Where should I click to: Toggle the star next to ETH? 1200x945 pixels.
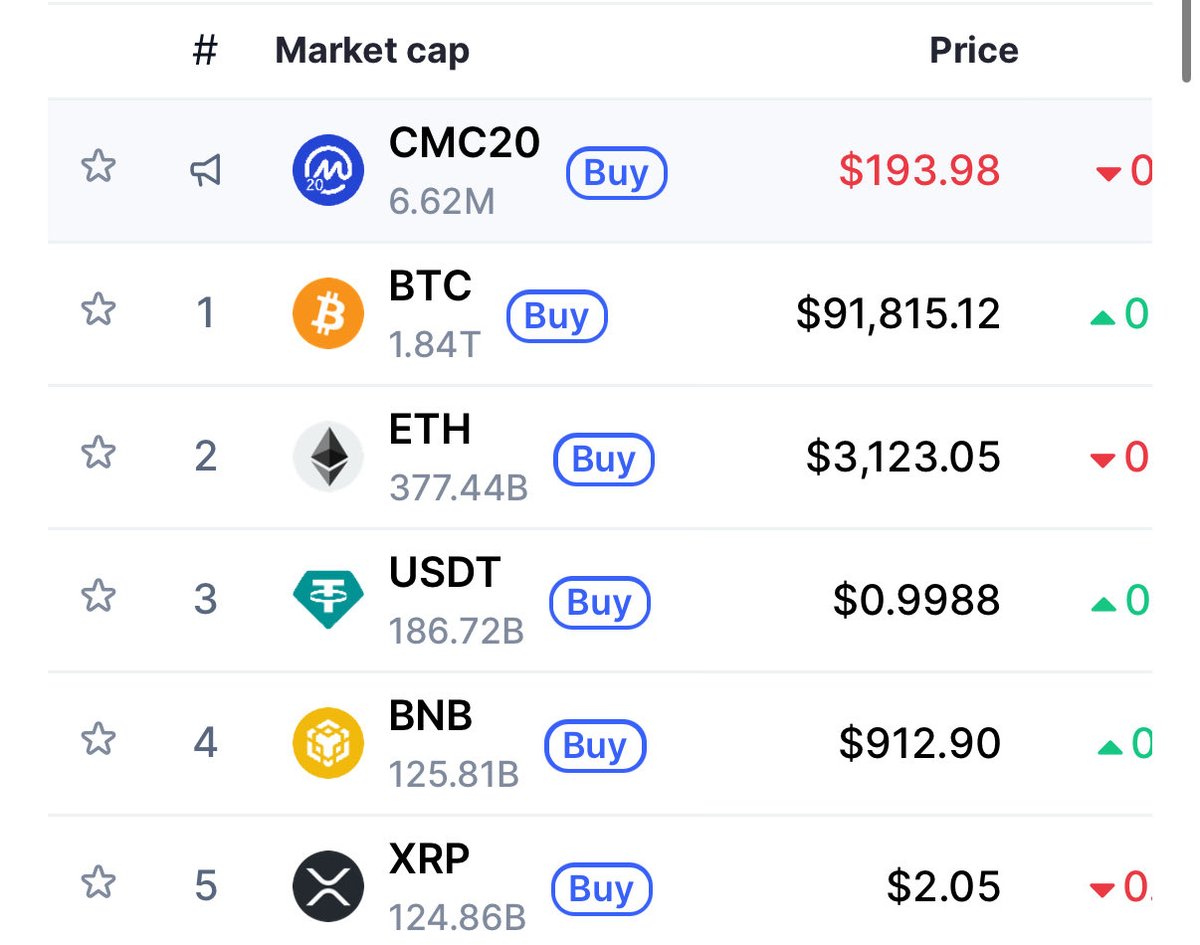pyautogui.click(x=97, y=454)
